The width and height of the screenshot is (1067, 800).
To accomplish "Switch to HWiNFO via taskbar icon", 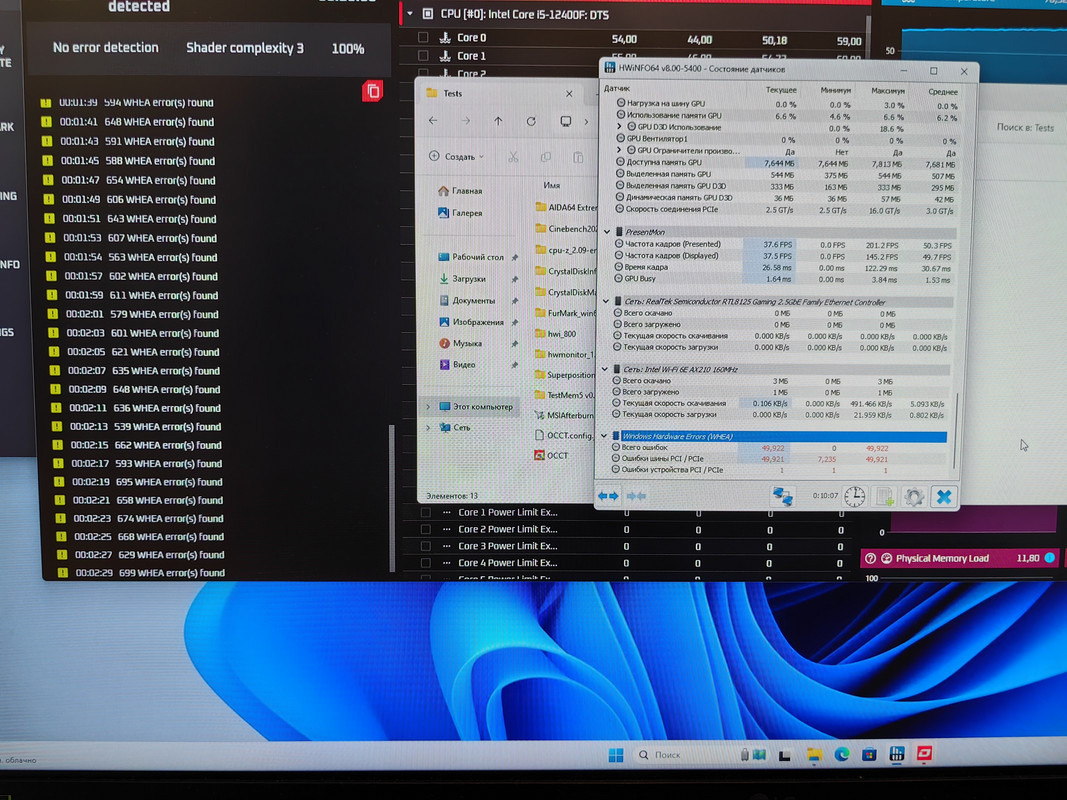I will pos(896,753).
